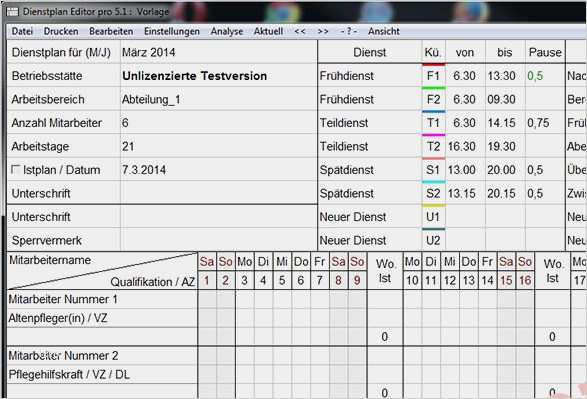Select the T2 Teildienst magenta code cell
The image size is (587, 399).
pos(434,146)
